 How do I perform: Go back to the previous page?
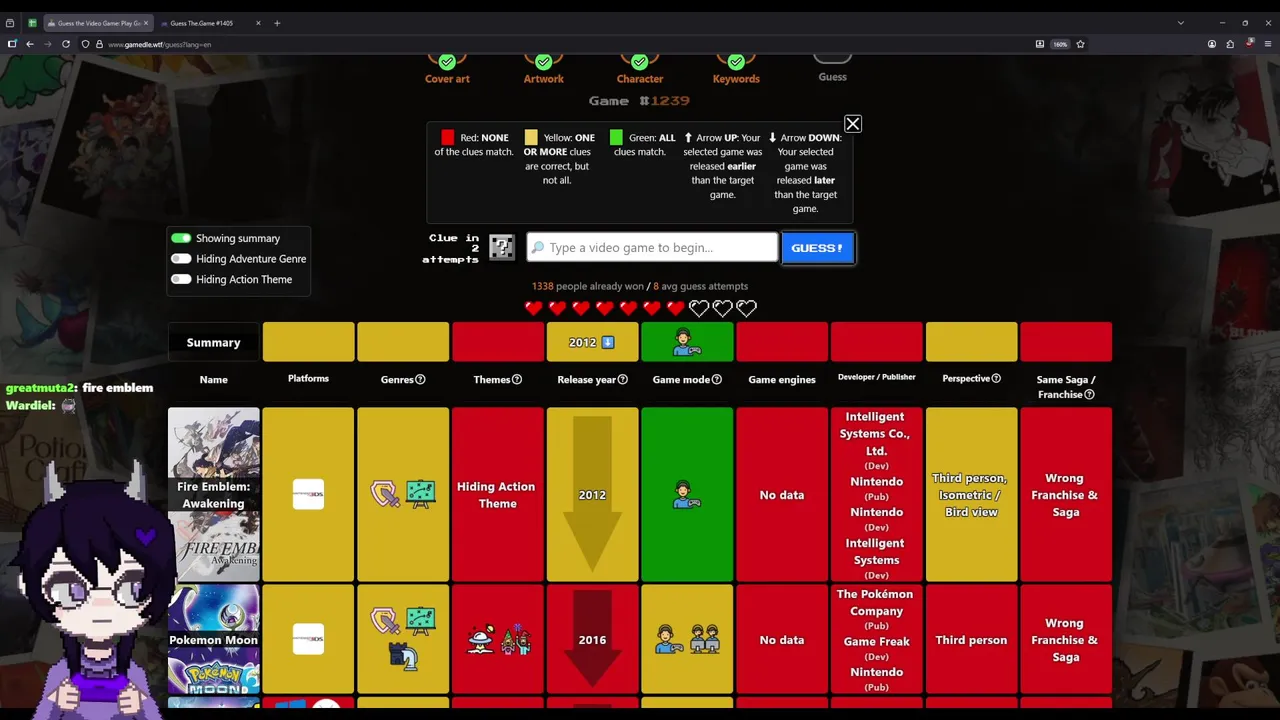30,44
